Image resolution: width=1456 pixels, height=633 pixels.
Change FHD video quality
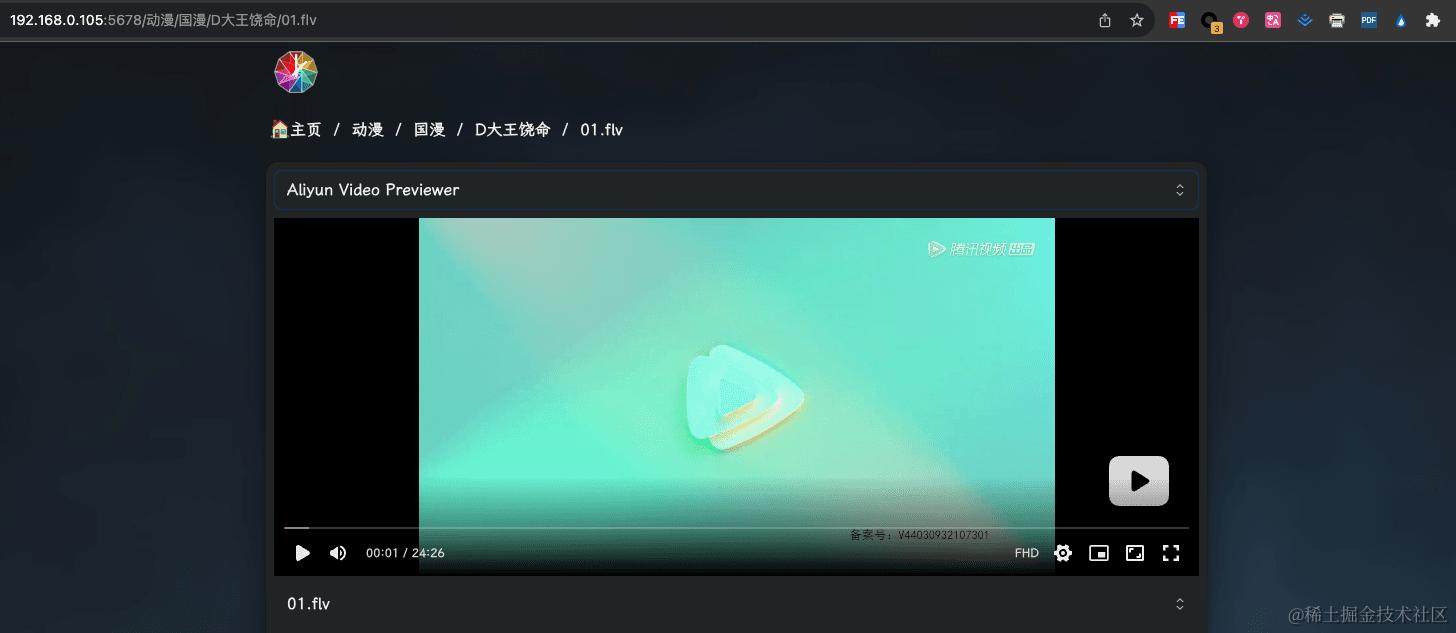[1027, 553]
